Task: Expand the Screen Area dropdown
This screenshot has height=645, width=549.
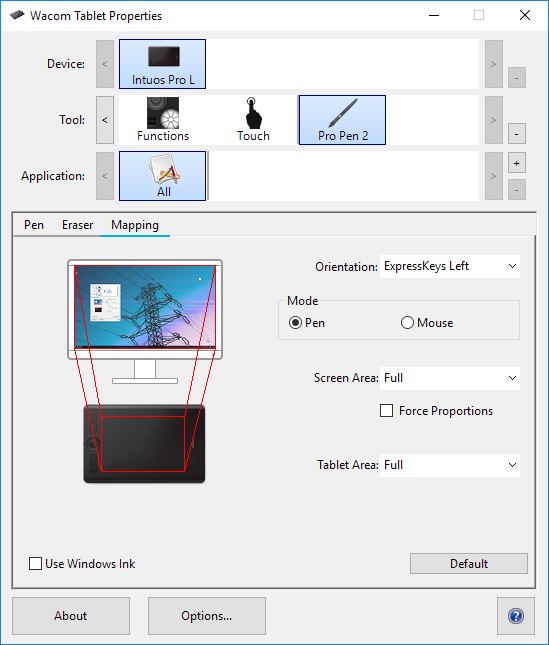Action: (x=450, y=378)
